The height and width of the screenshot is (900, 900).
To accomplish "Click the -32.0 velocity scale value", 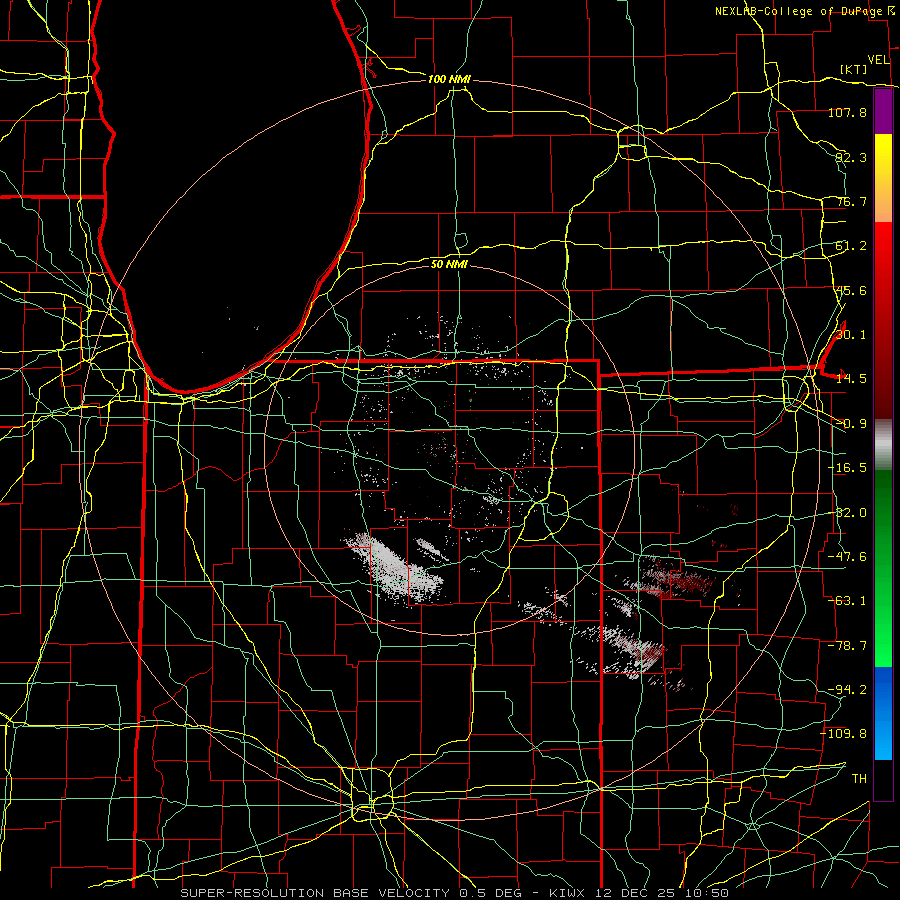I will 847,513.
